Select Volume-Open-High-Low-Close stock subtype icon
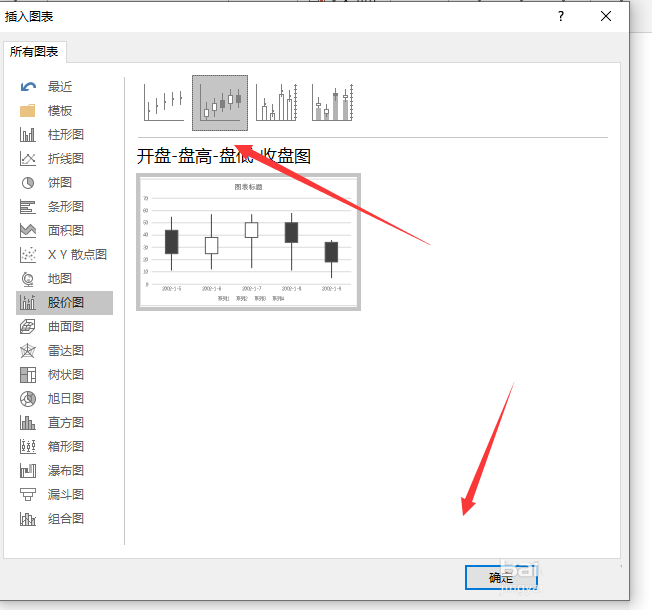652x610 pixels. (x=332, y=103)
